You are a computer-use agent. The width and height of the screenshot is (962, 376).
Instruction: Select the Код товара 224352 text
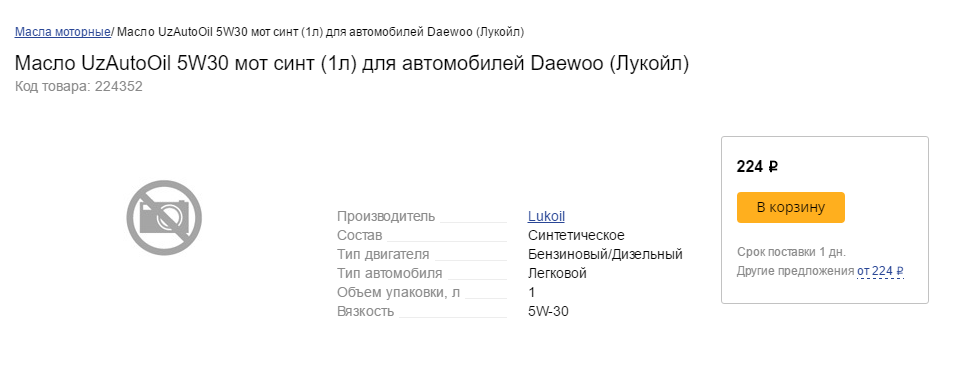(79, 86)
